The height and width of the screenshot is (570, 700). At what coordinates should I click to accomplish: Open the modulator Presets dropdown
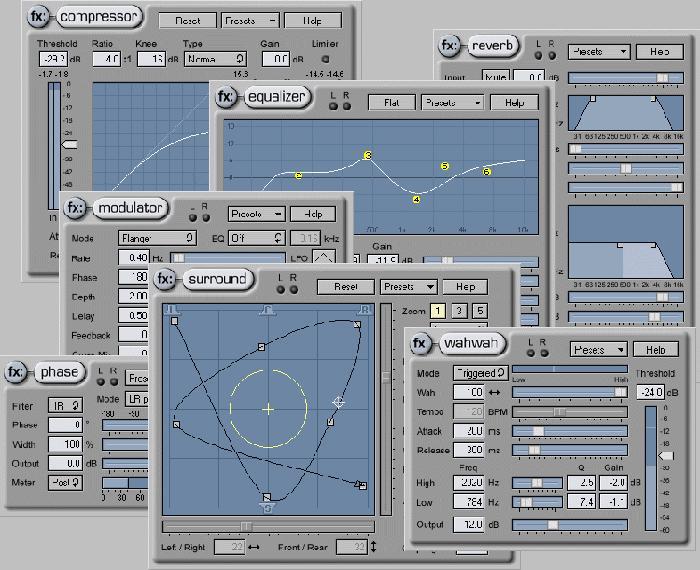click(256, 214)
